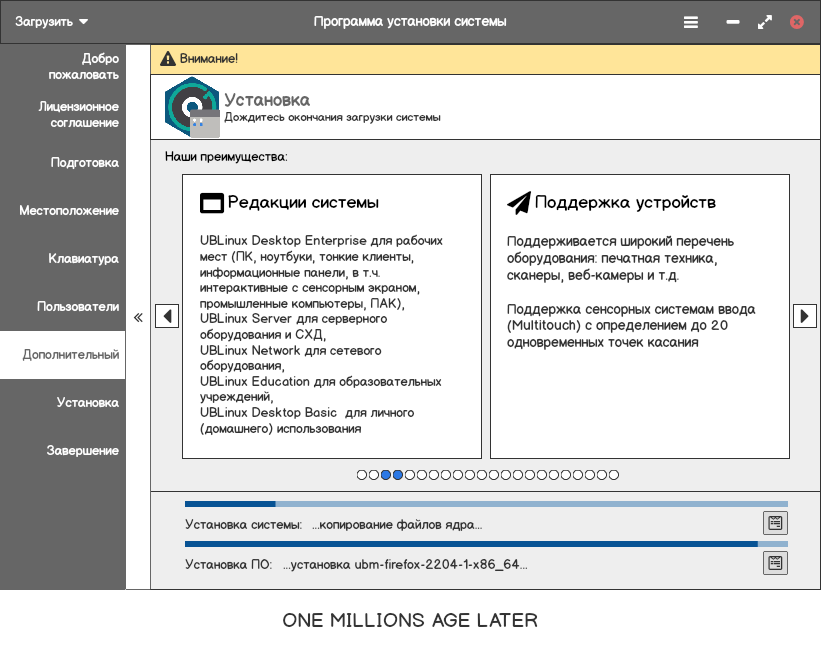Click the Внимание! notification bar text
Image resolution: width=821 pixels, height=649 pixels.
208,59
